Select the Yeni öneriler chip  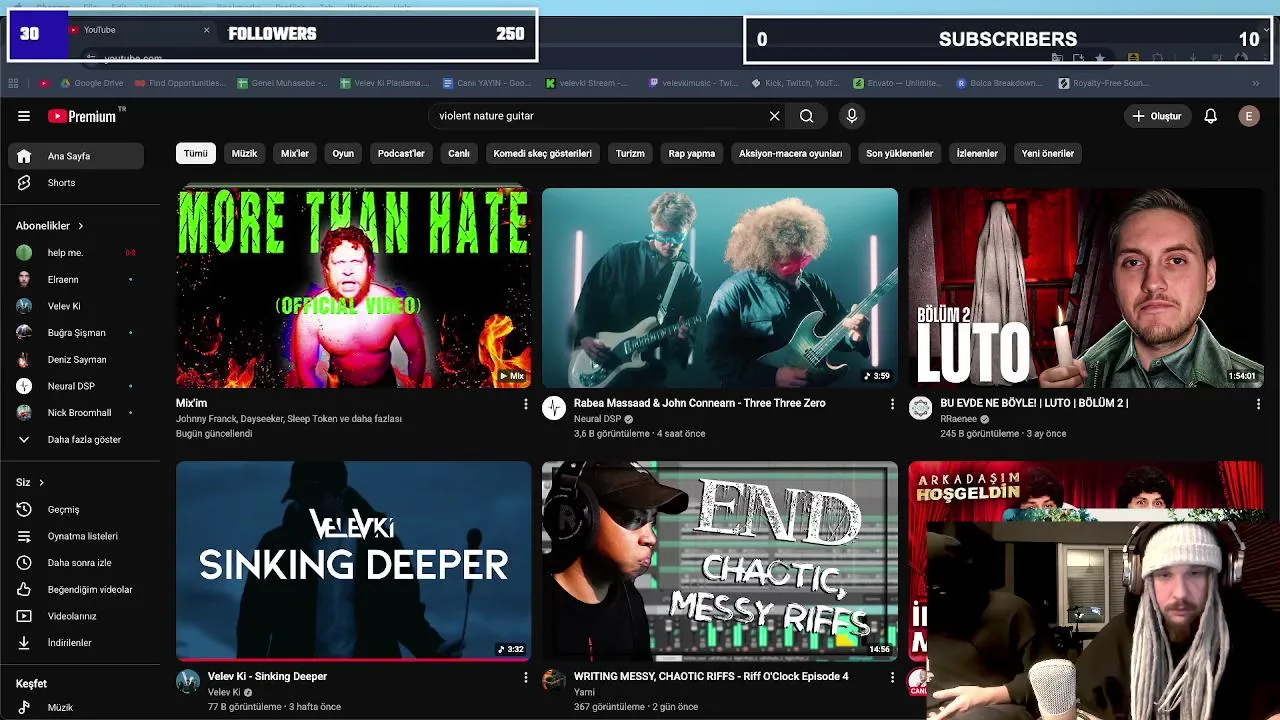pyautogui.click(x=1047, y=154)
